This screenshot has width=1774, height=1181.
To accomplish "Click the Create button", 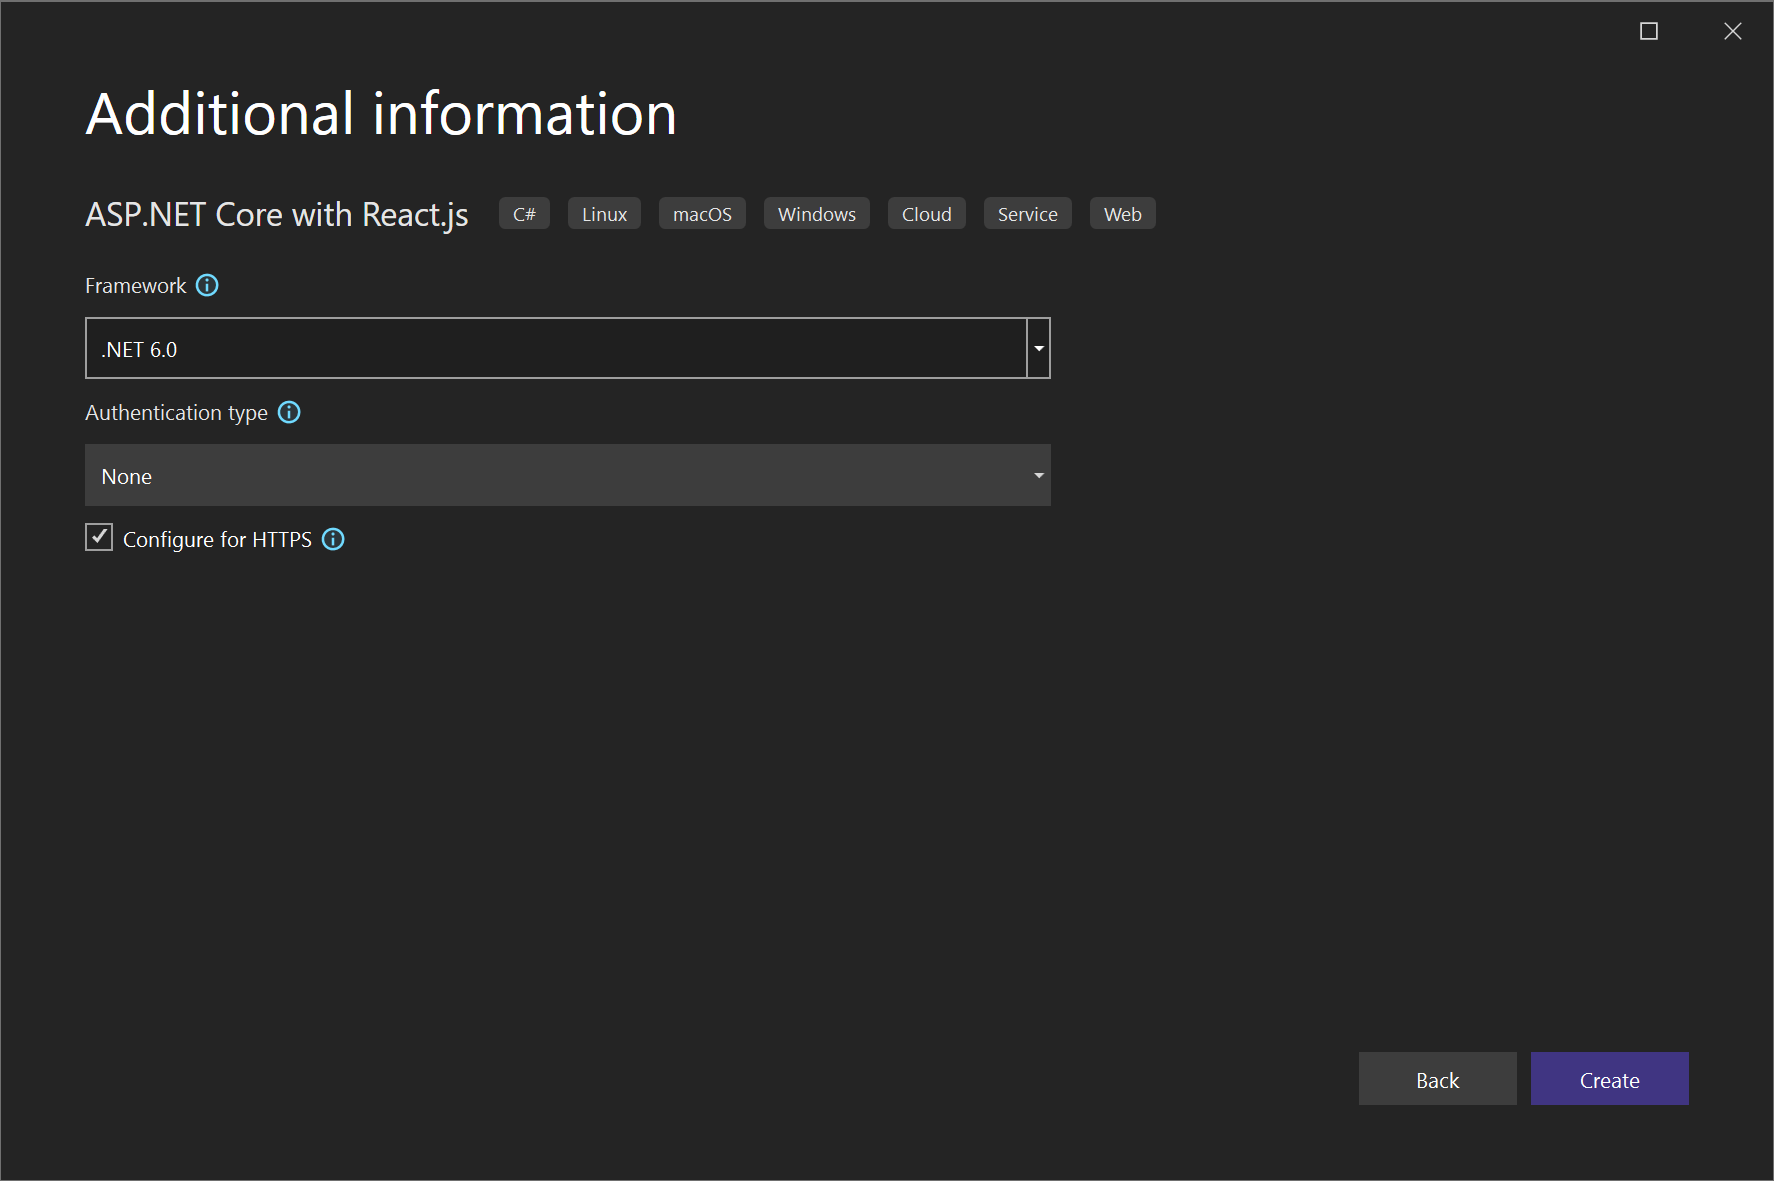I will tap(1609, 1079).
